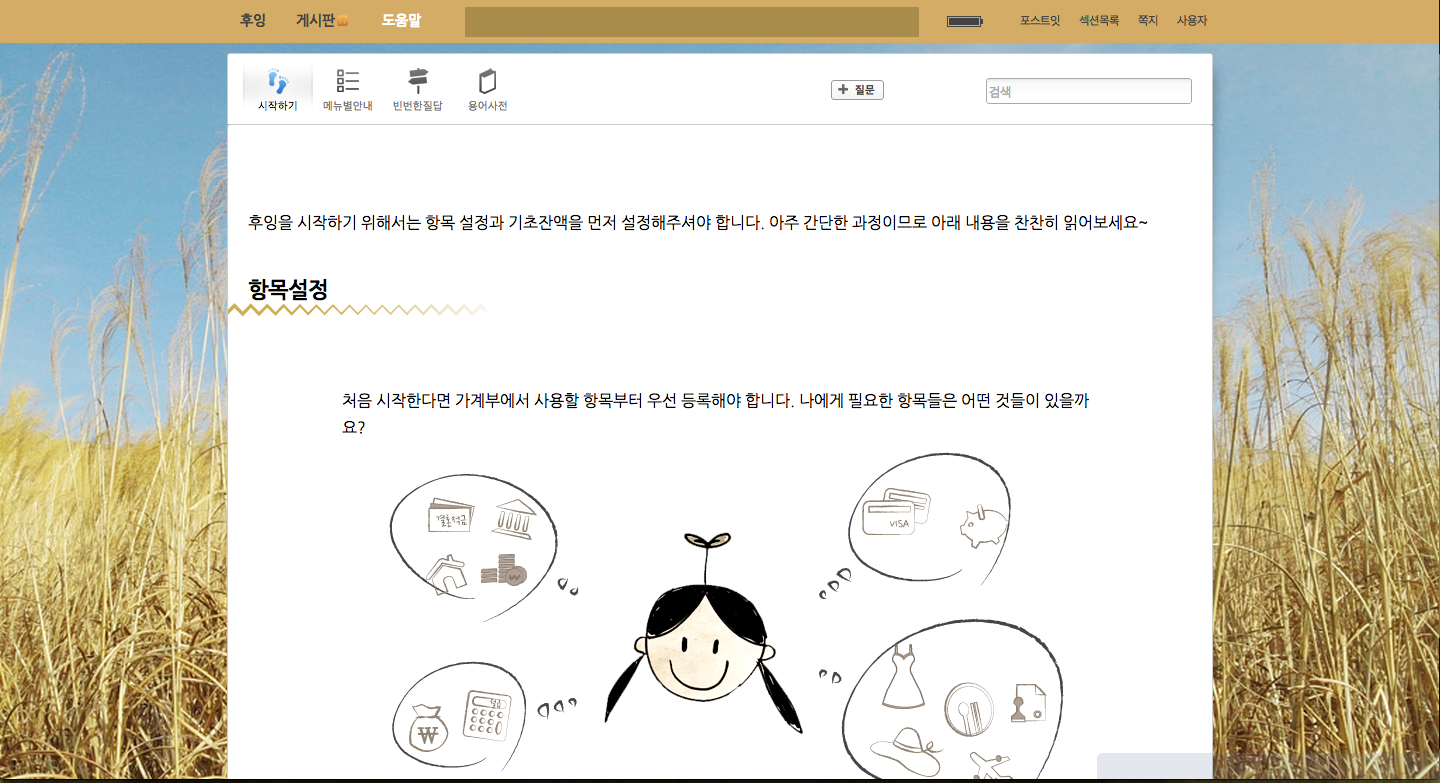The width and height of the screenshot is (1440, 783).
Task: Open the 게시판 menu
Action: (316, 20)
